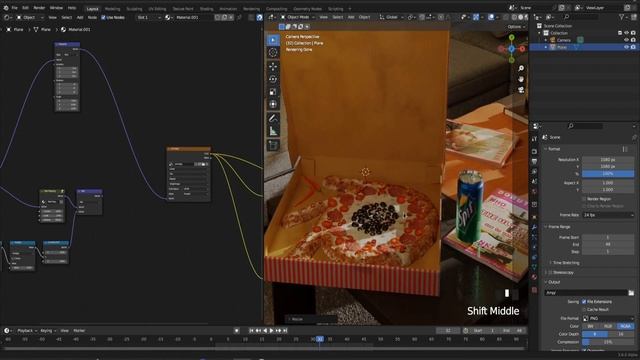
Task: Click the viewport zoom magnifier icon
Action: [521, 69]
